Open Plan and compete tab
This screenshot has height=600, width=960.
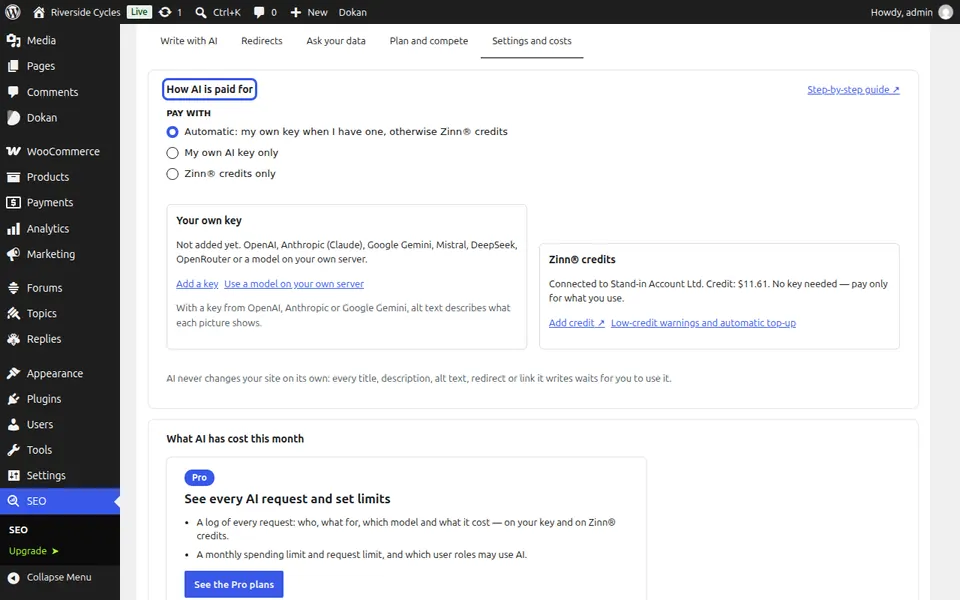429,41
